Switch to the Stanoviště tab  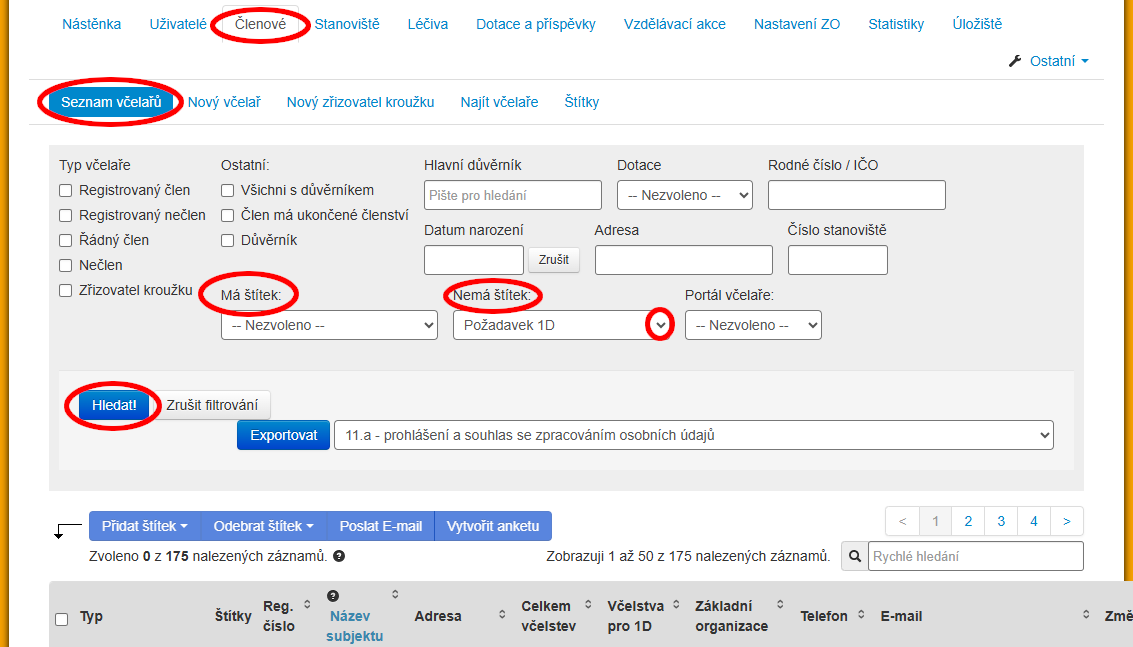(347, 24)
